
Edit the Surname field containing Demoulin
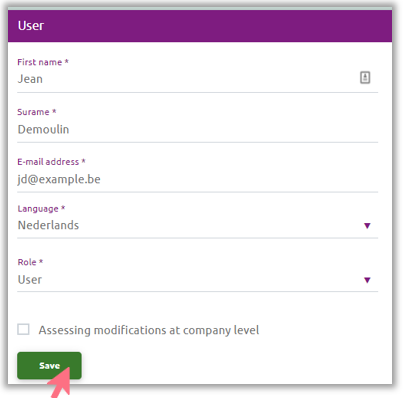tap(197, 129)
